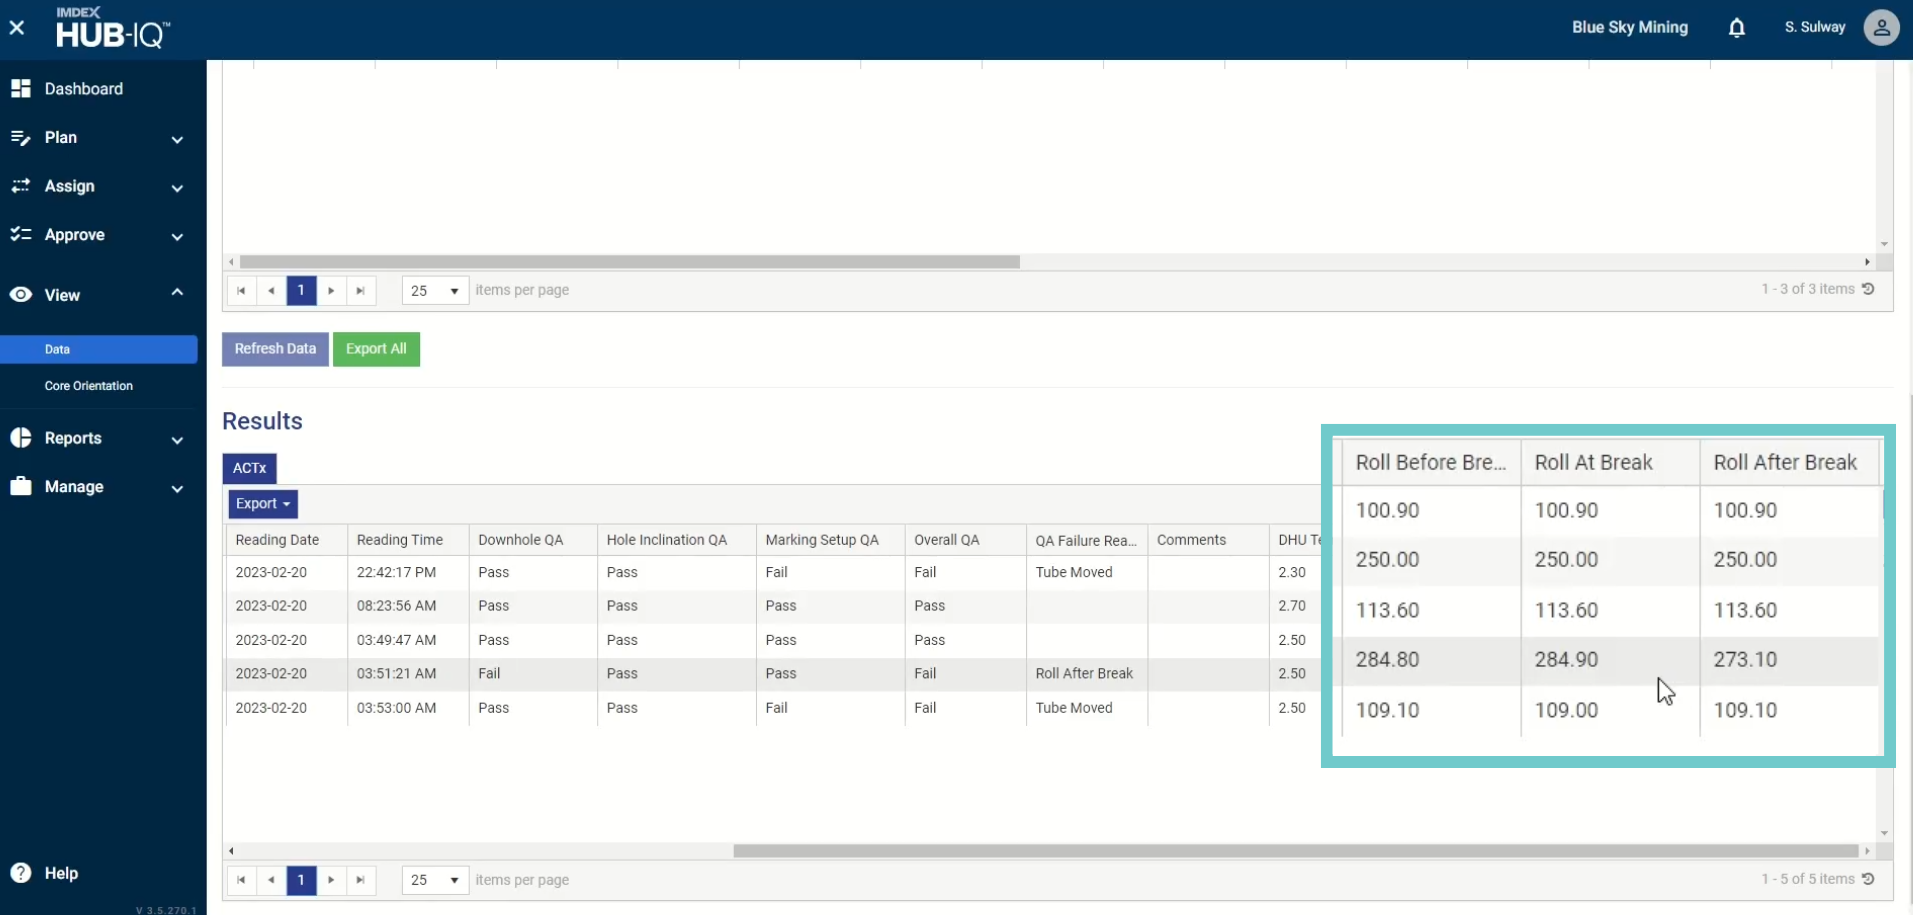Click the 284.80 Roll Before Break value
This screenshot has width=1913, height=915.
[1387, 660]
